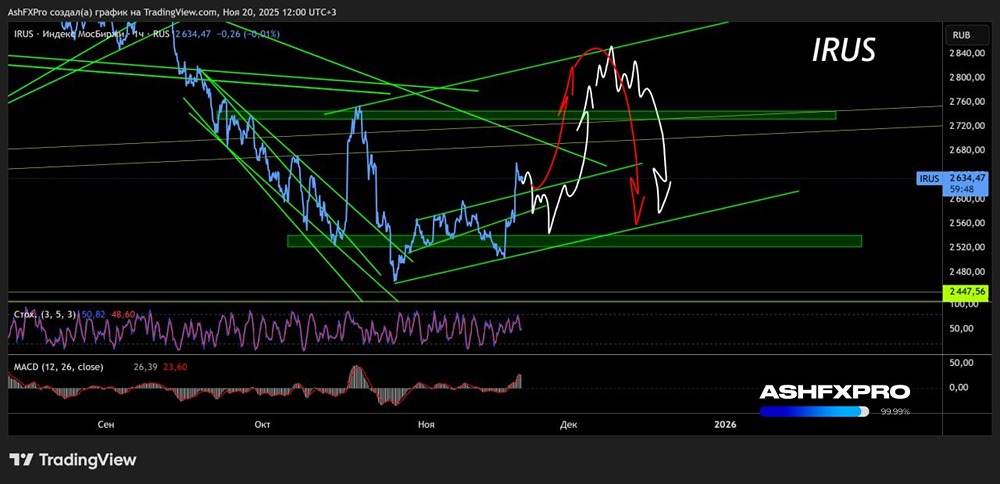Click the red 48,60 stochastic value
Image resolution: width=1000 pixels, height=484 pixels.
[124, 315]
